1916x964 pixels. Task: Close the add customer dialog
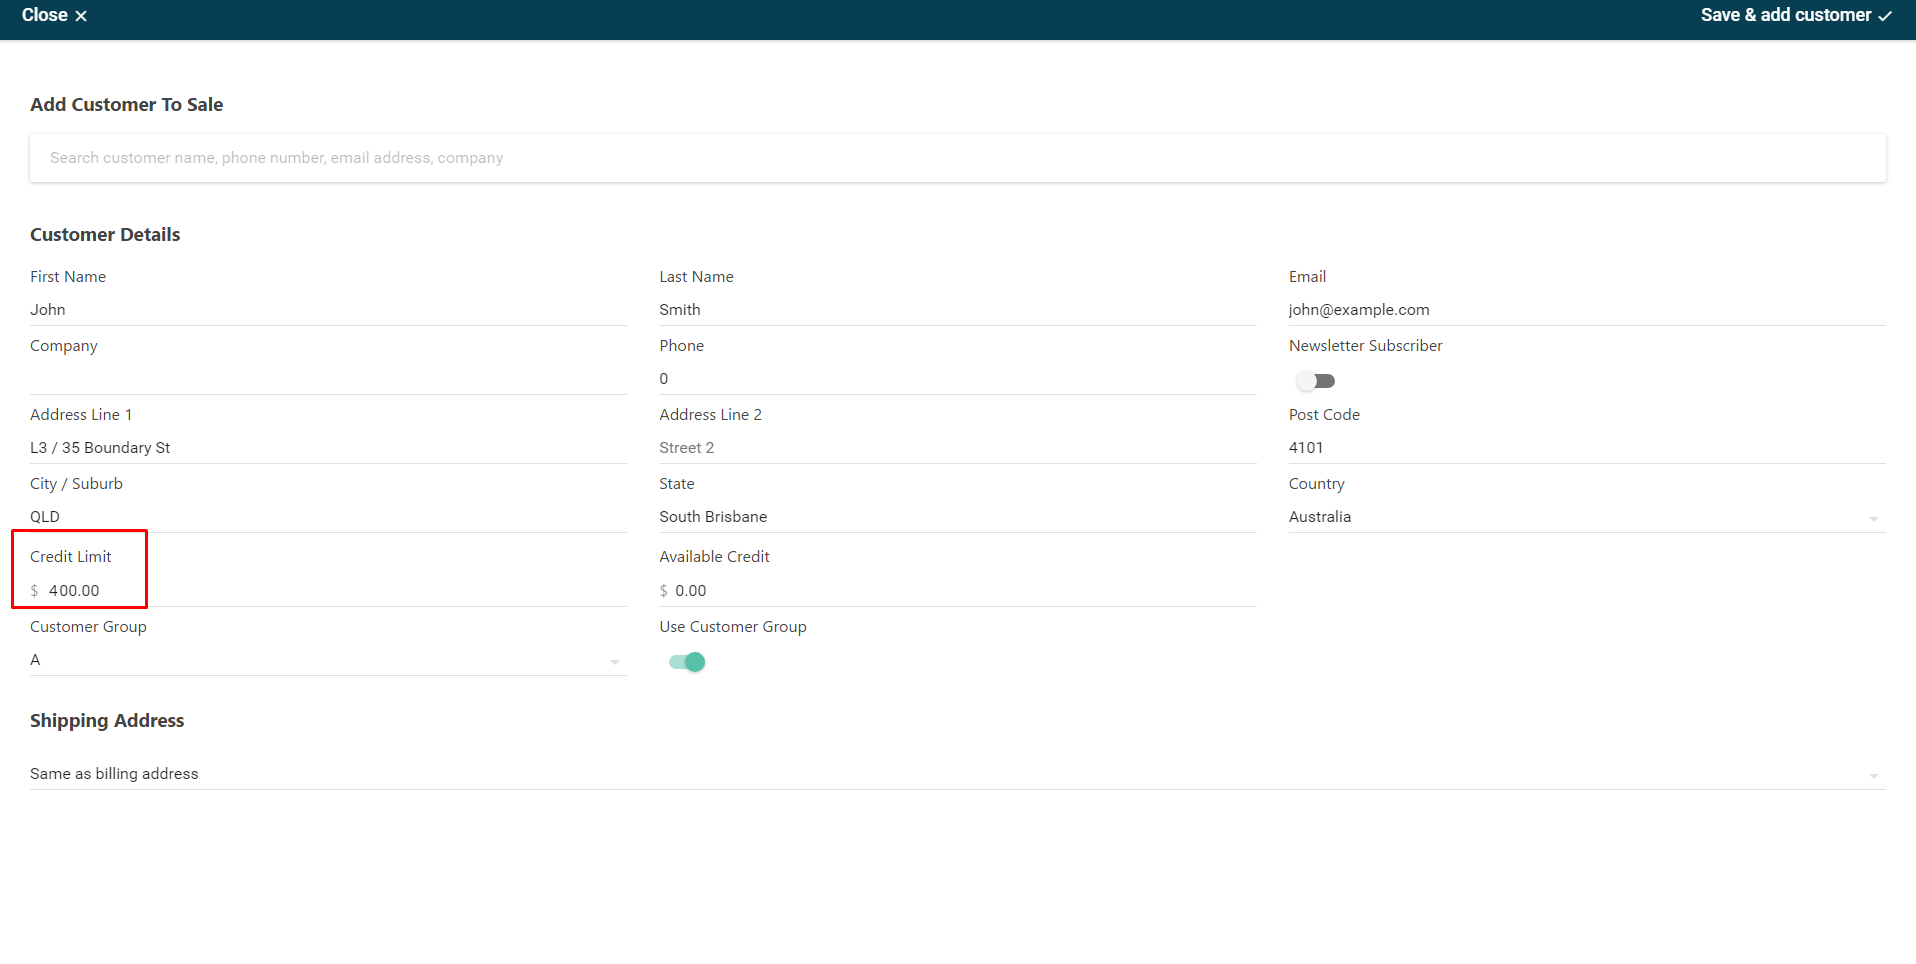(54, 15)
